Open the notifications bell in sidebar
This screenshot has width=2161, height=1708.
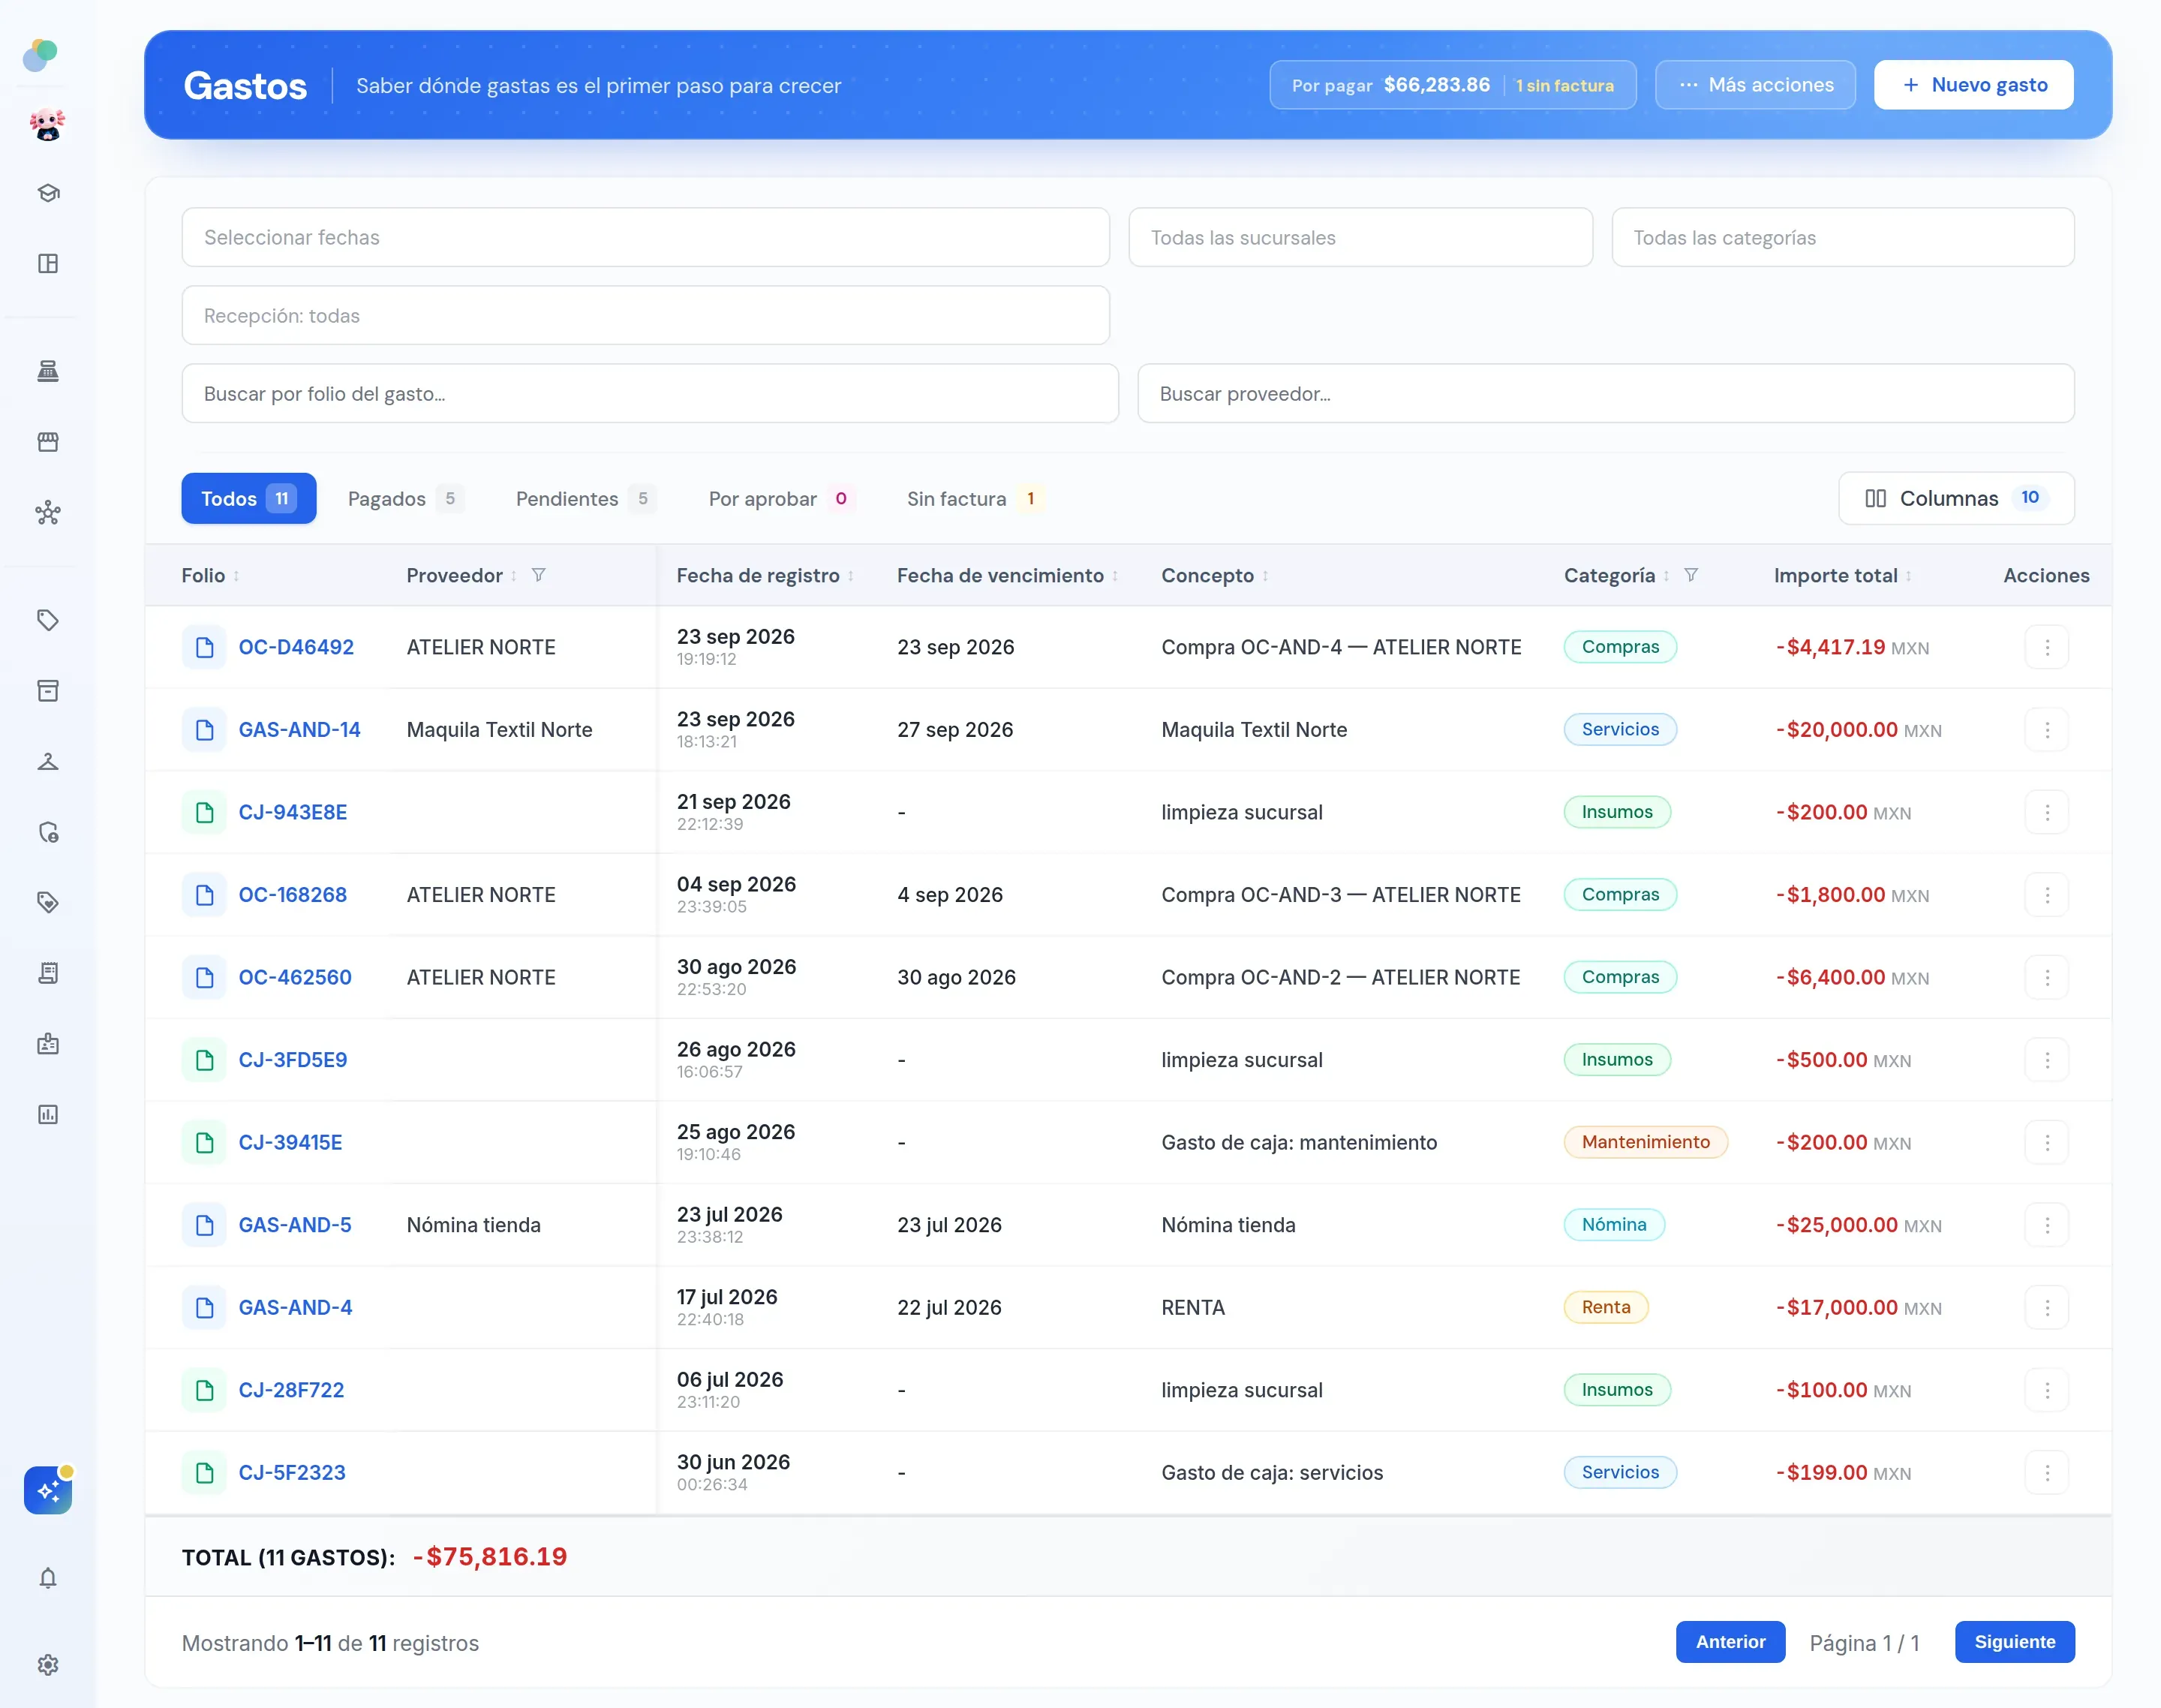48,1578
